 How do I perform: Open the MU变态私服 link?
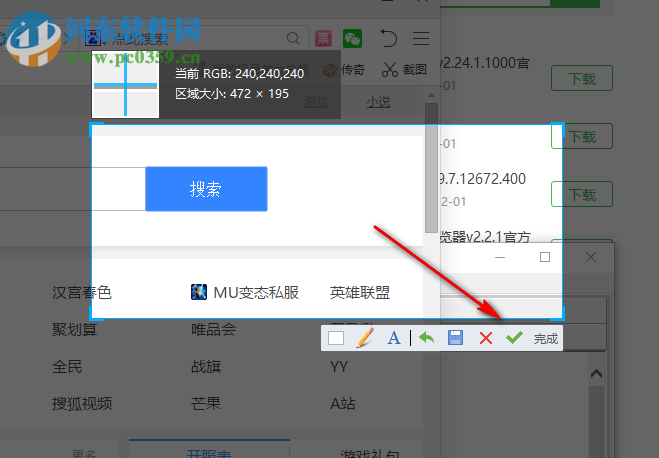245,292
